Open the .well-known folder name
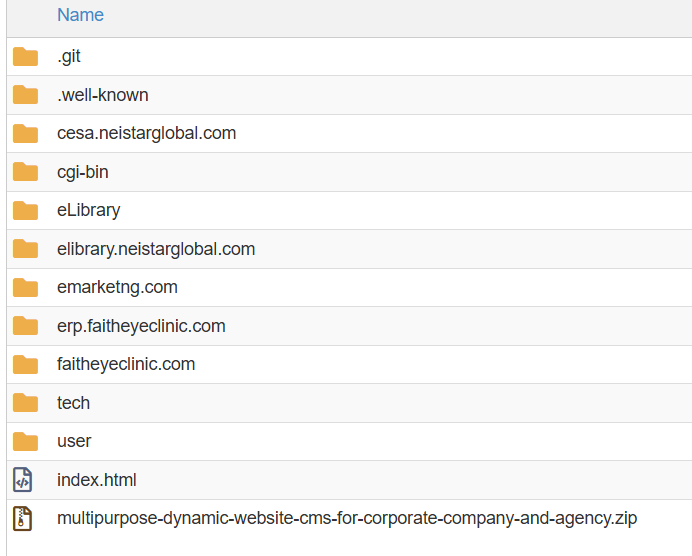 coord(103,95)
